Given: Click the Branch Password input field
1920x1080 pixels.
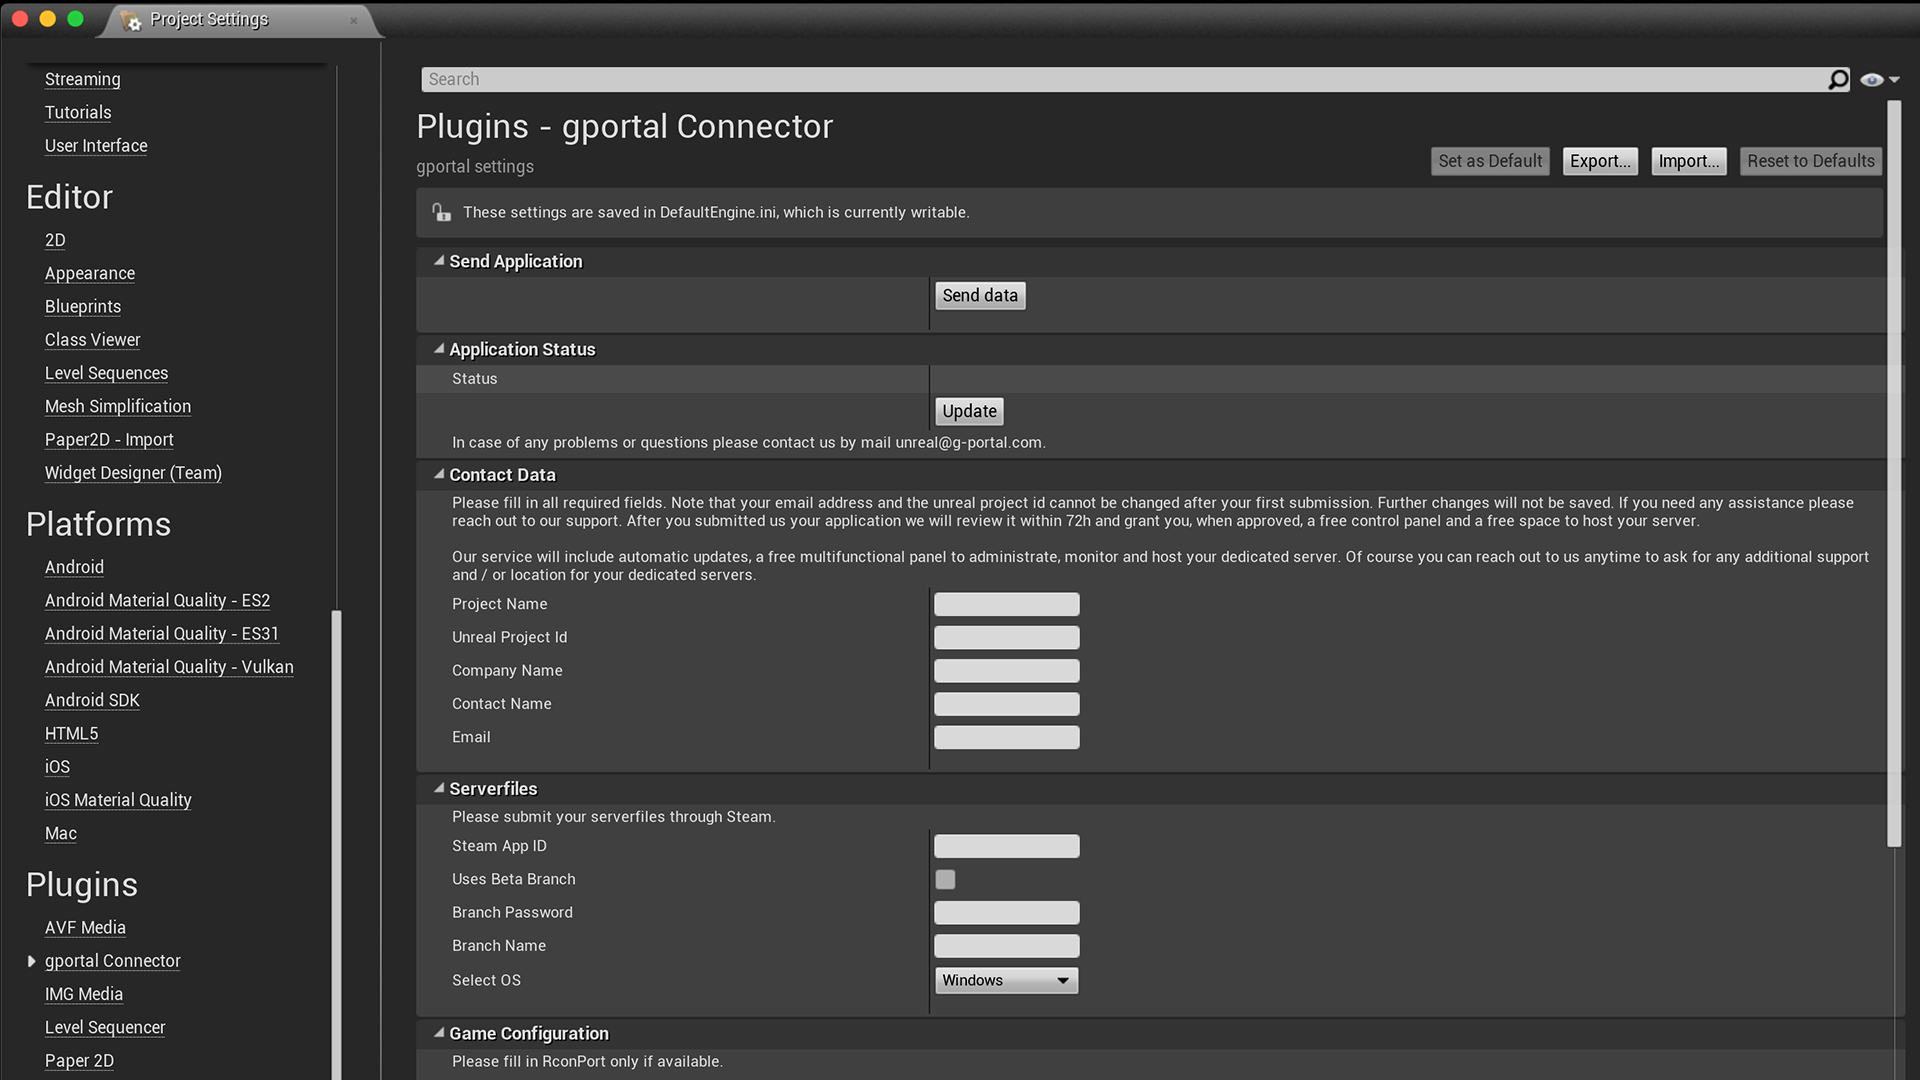Looking at the screenshot, I should (1006, 912).
